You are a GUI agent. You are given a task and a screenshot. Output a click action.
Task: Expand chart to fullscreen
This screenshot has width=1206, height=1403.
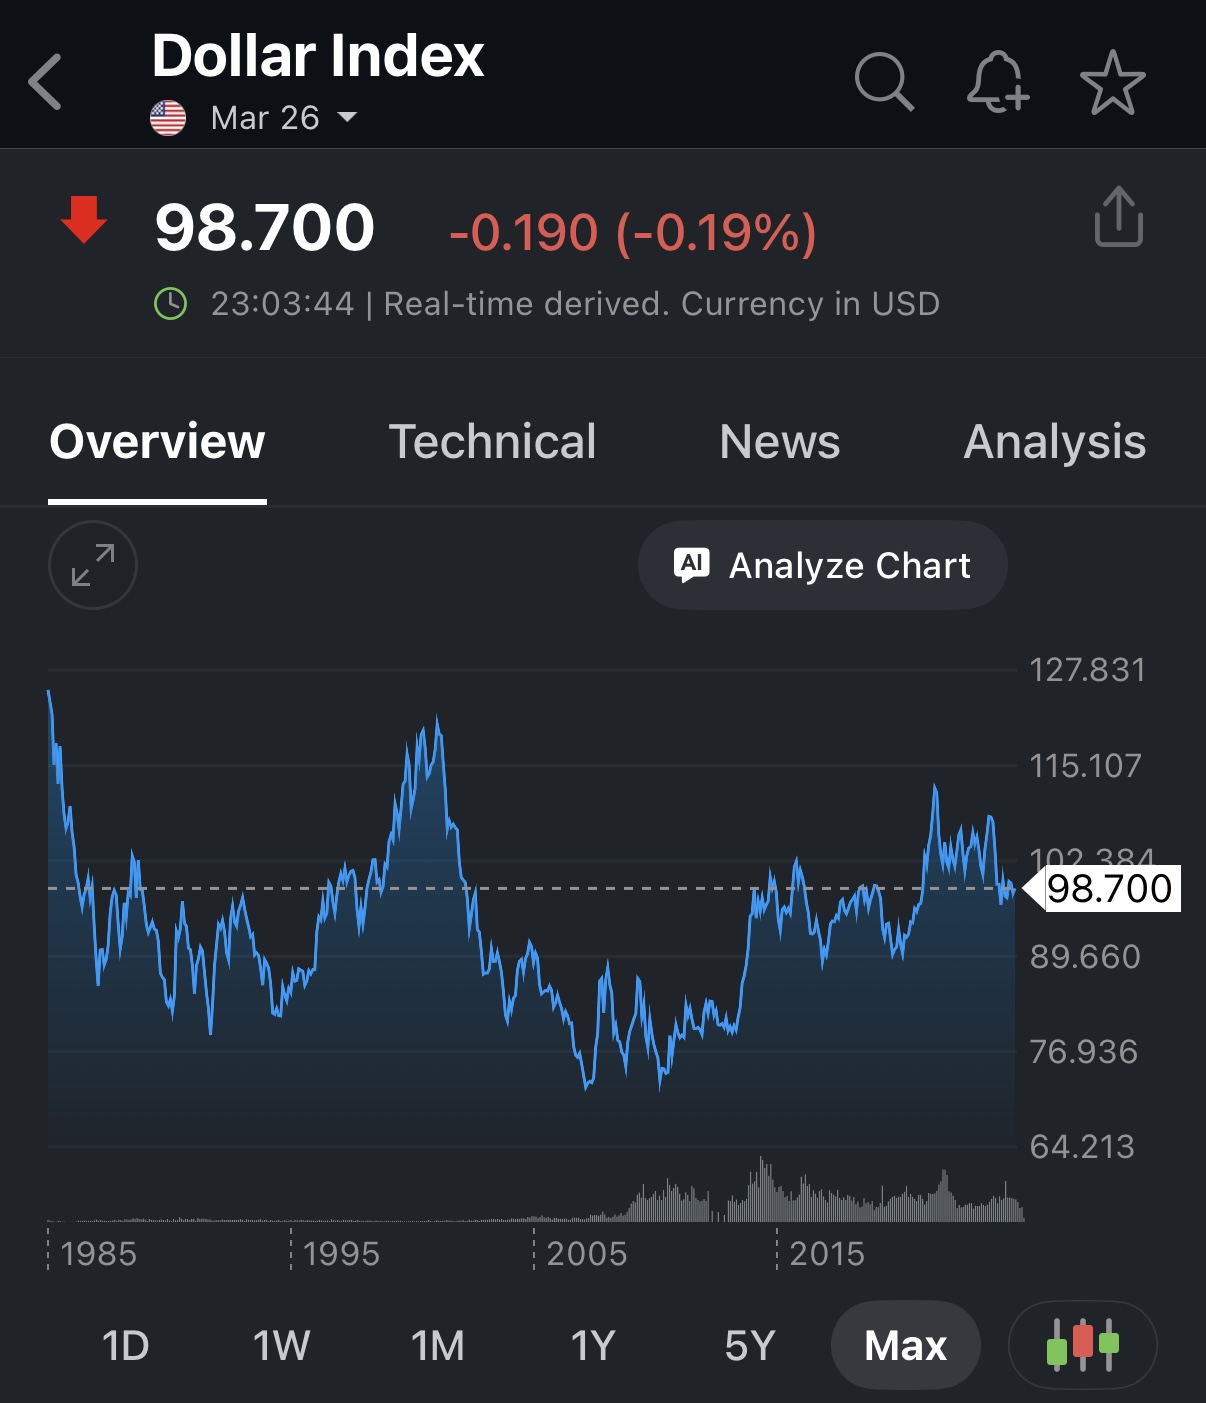93,565
